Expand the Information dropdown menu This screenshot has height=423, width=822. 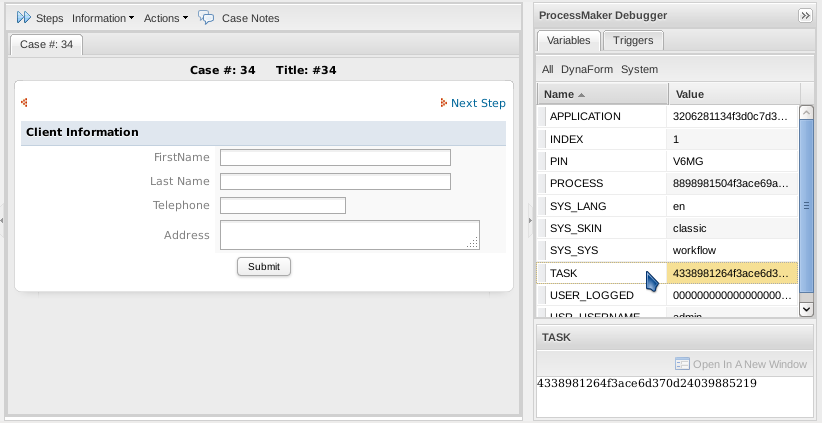(103, 18)
